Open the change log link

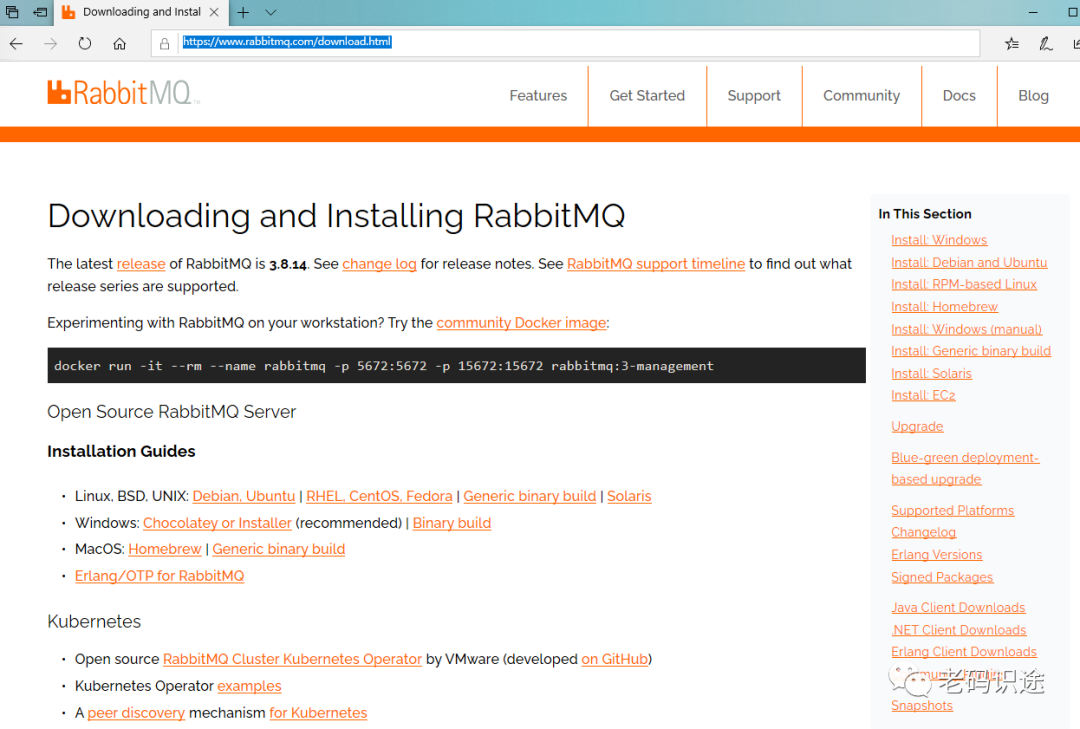(379, 264)
